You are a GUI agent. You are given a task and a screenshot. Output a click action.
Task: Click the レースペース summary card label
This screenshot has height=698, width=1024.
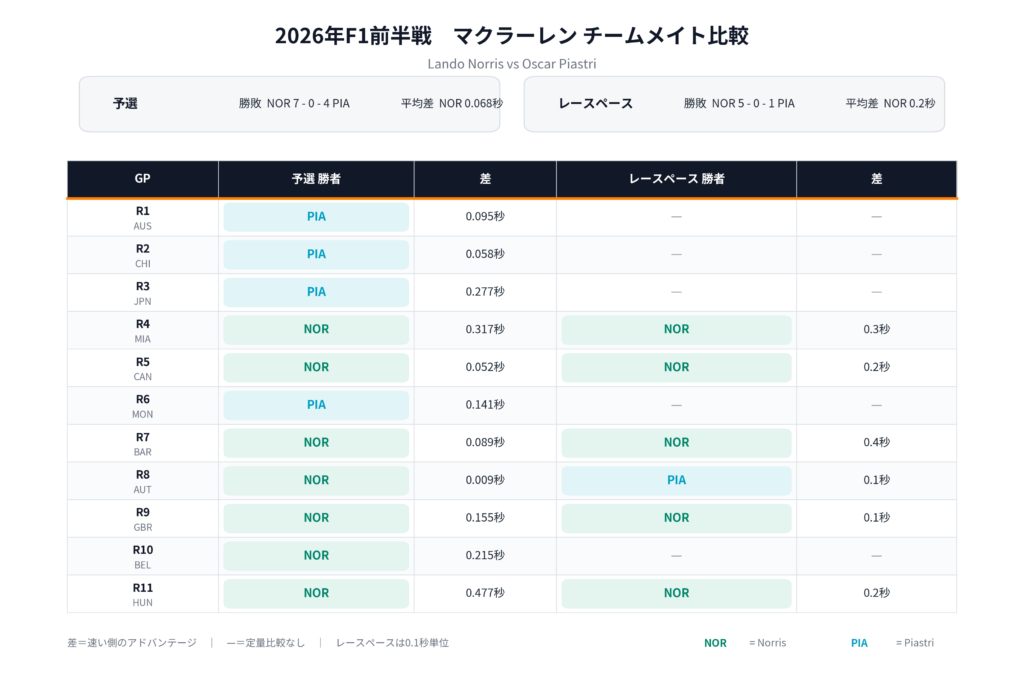pos(596,104)
